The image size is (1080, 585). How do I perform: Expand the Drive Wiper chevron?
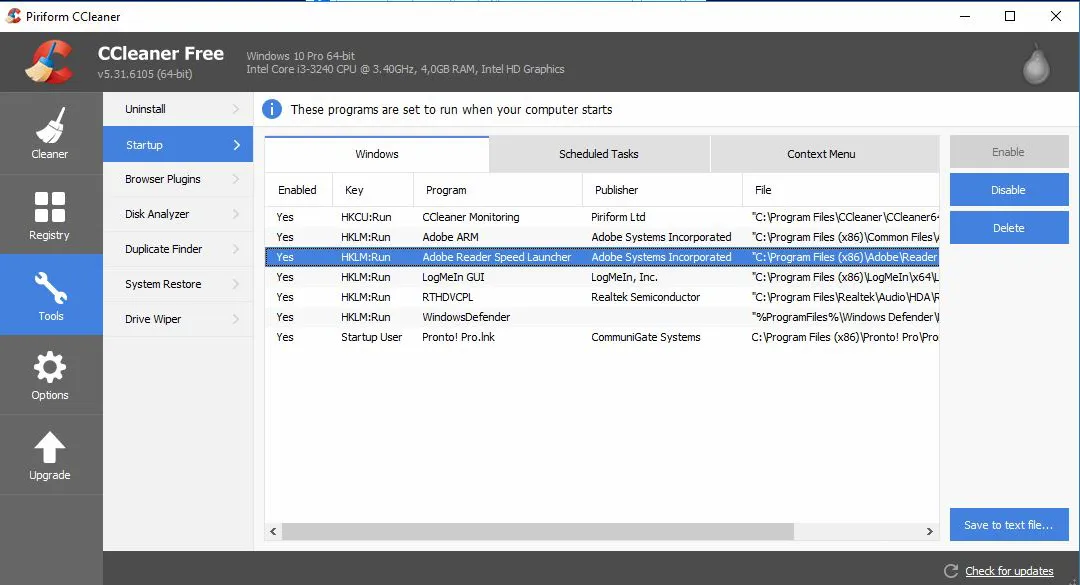[x=236, y=319]
